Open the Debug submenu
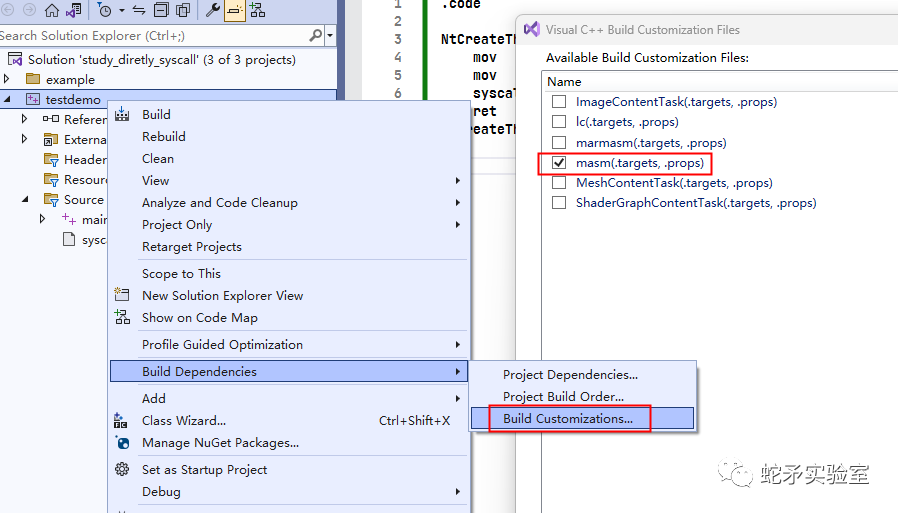This screenshot has width=898, height=513. [289, 492]
